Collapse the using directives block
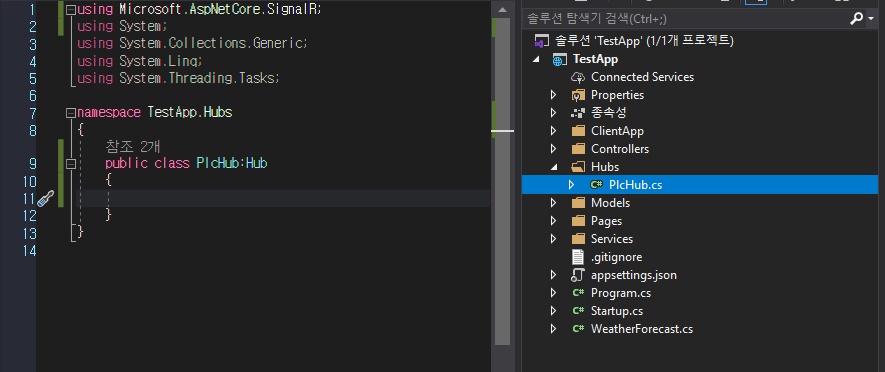This screenshot has width=885, height=372. 71,10
